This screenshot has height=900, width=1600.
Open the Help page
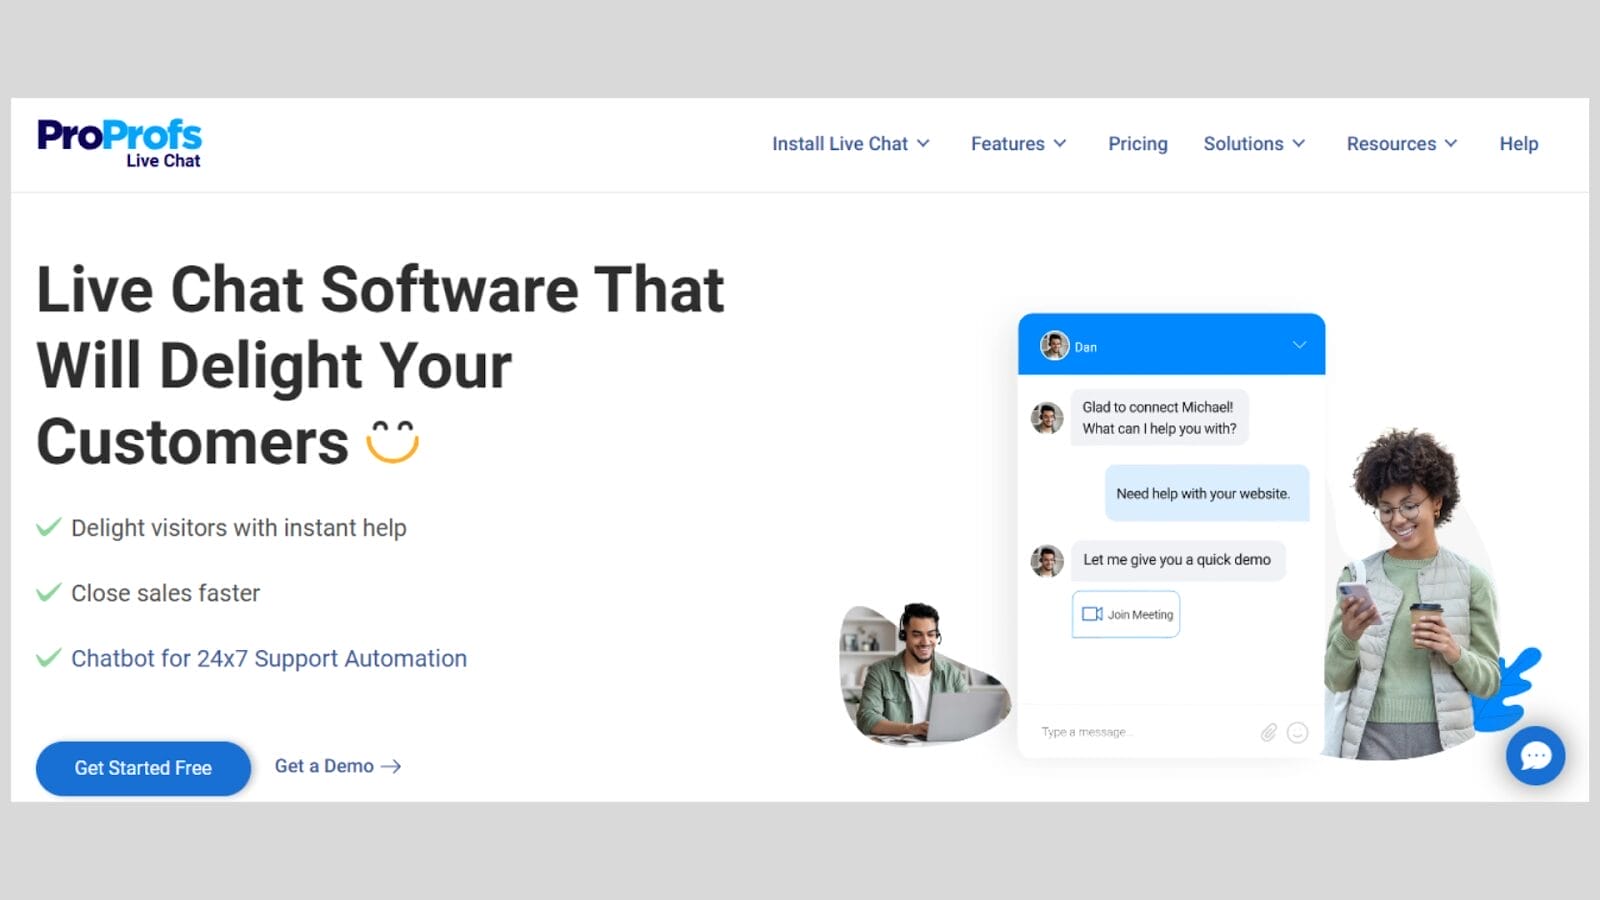1519,144
